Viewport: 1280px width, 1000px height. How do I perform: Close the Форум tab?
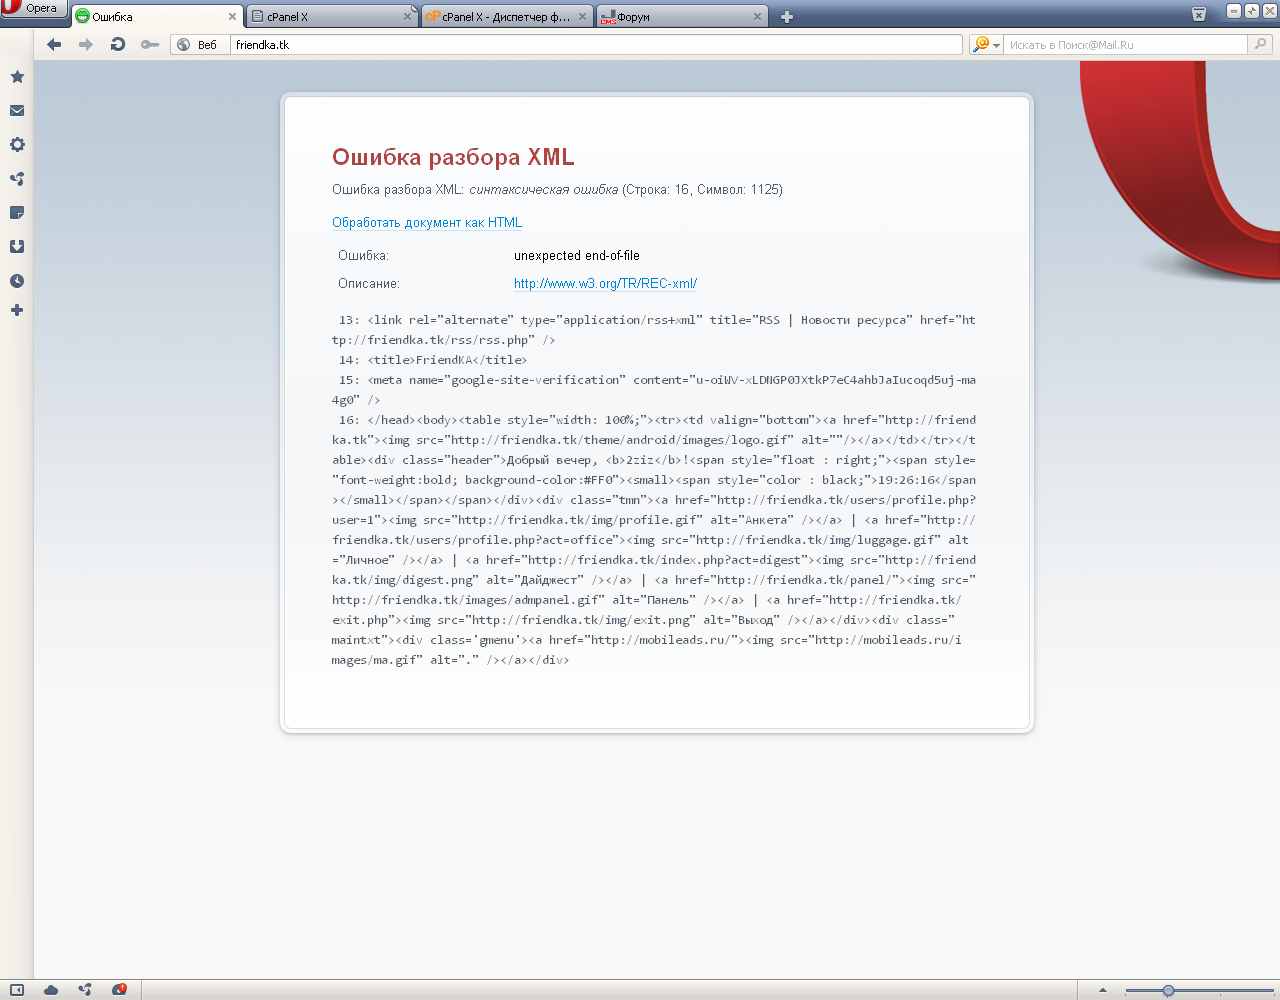click(757, 17)
